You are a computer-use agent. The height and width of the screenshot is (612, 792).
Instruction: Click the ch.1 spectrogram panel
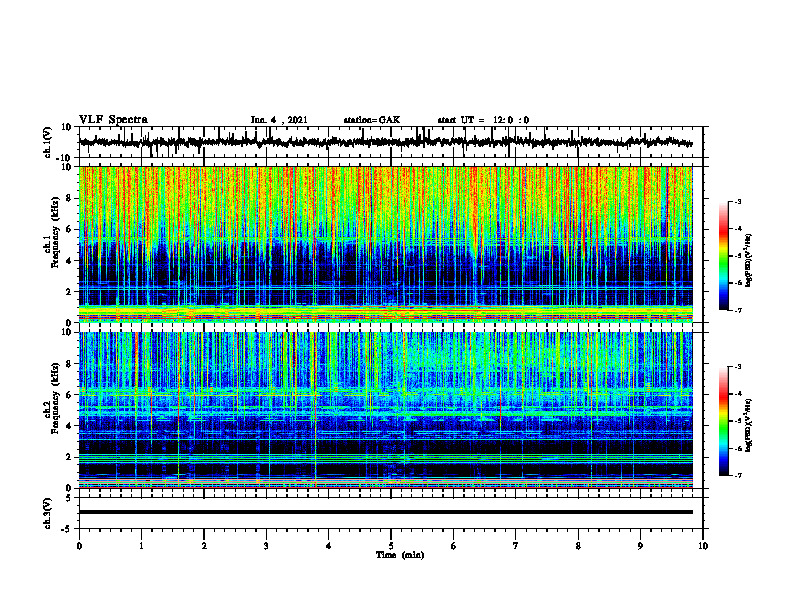385,244
